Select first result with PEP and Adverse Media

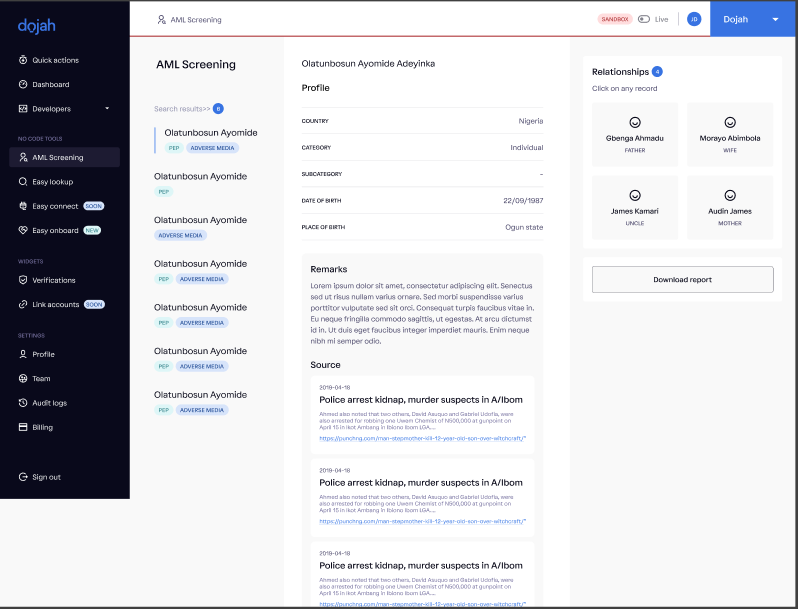point(211,140)
